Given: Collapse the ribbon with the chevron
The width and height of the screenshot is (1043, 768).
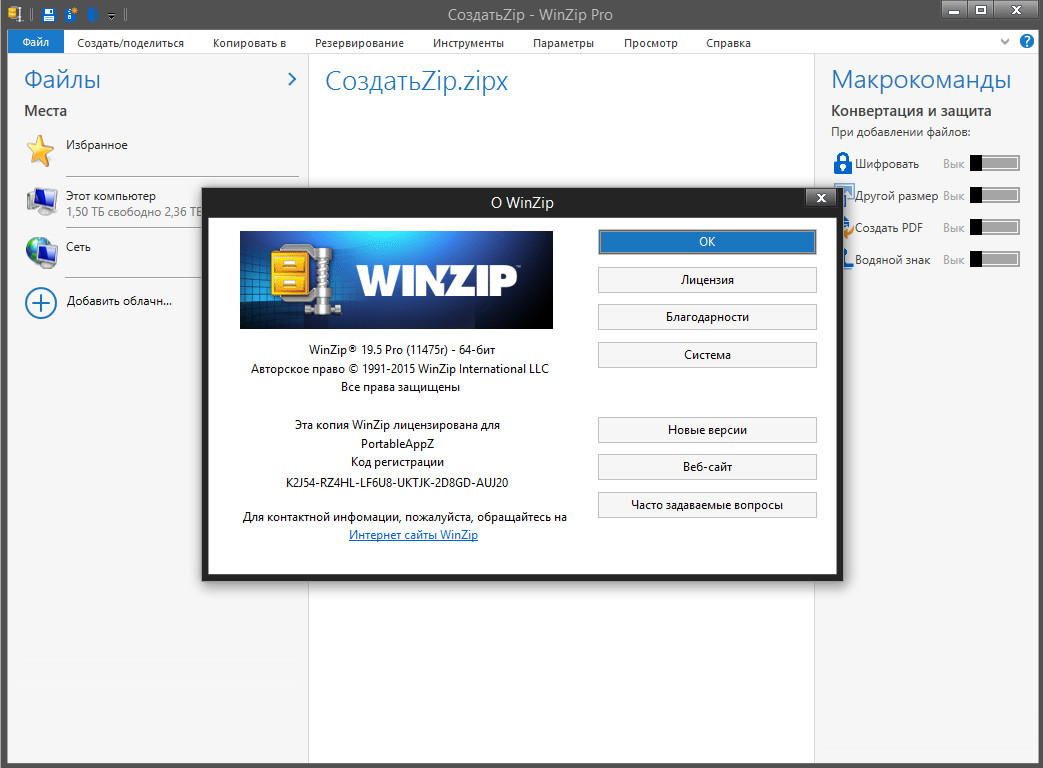Looking at the screenshot, I should point(1004,42).
